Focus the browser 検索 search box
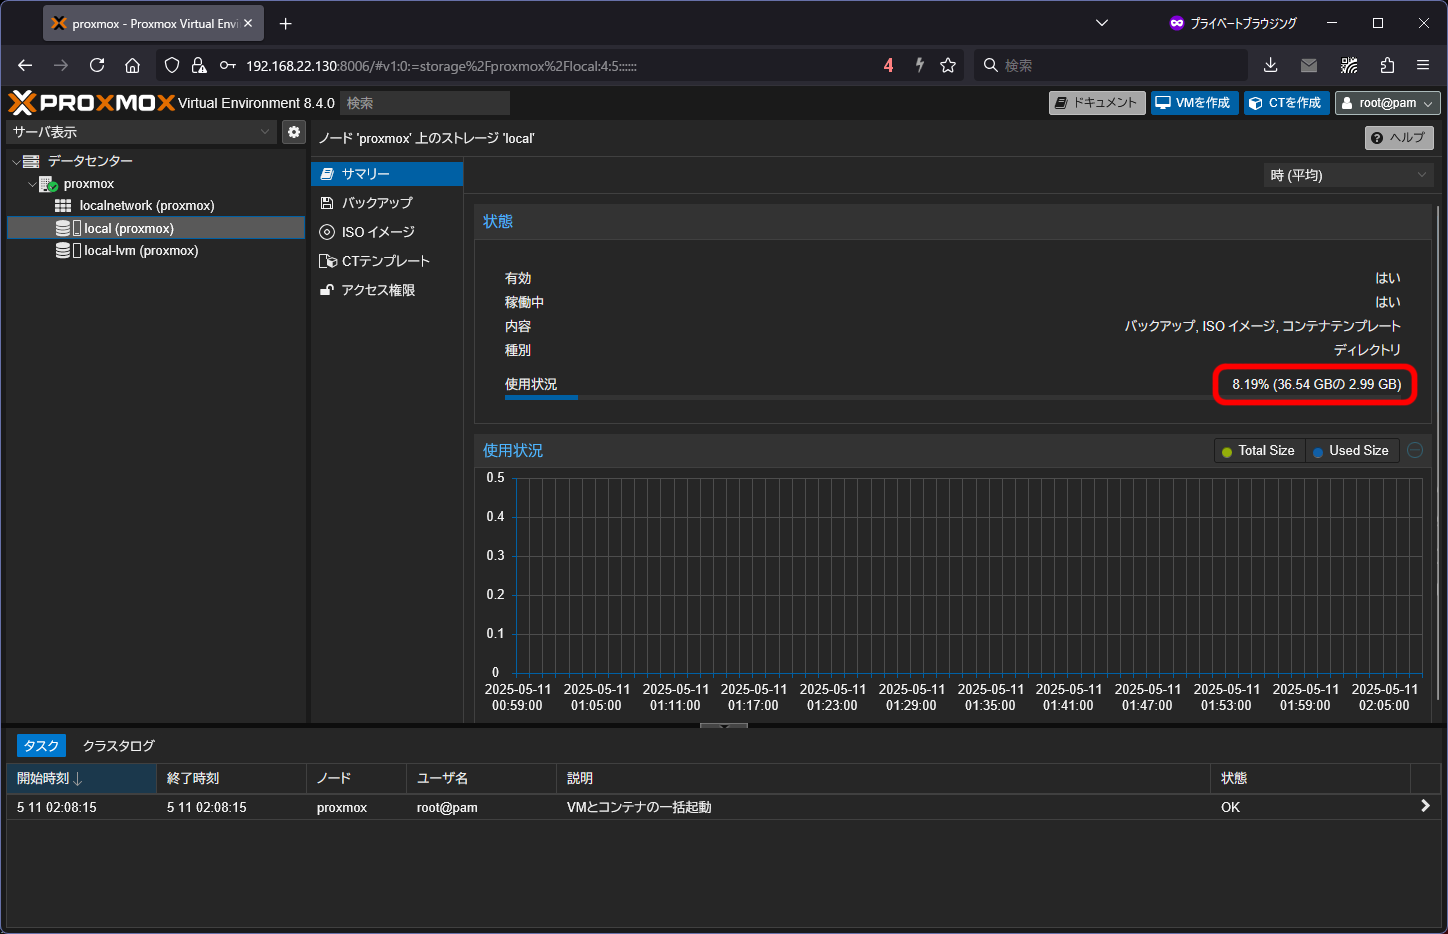Image resolution: width=1448 pixels, height=934 pixels. coord(1110,65)
